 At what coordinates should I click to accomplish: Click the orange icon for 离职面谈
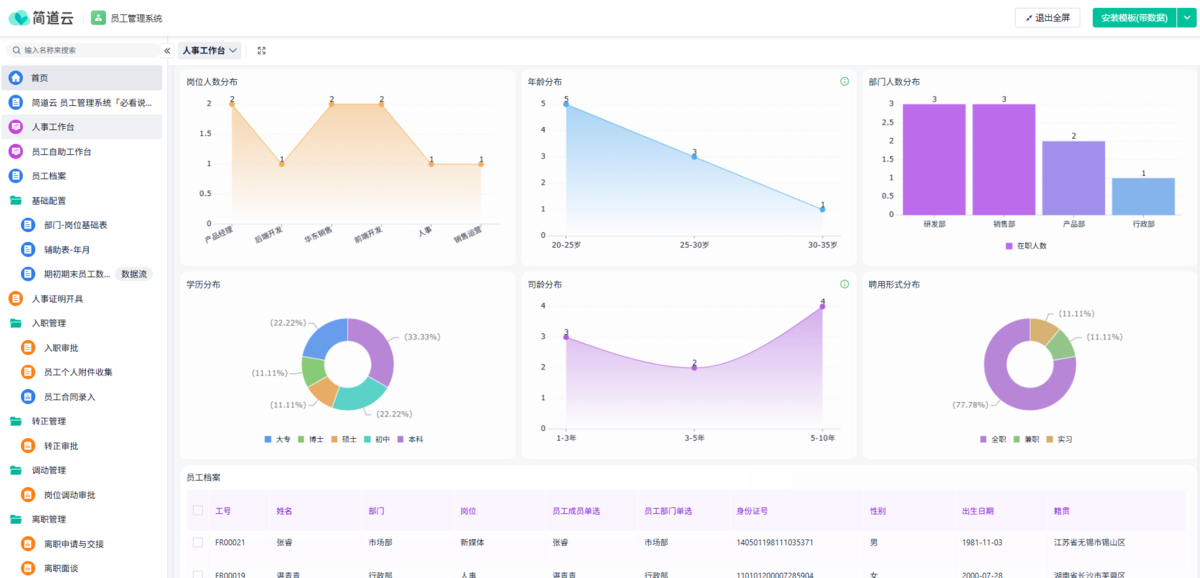pos(28,568)
